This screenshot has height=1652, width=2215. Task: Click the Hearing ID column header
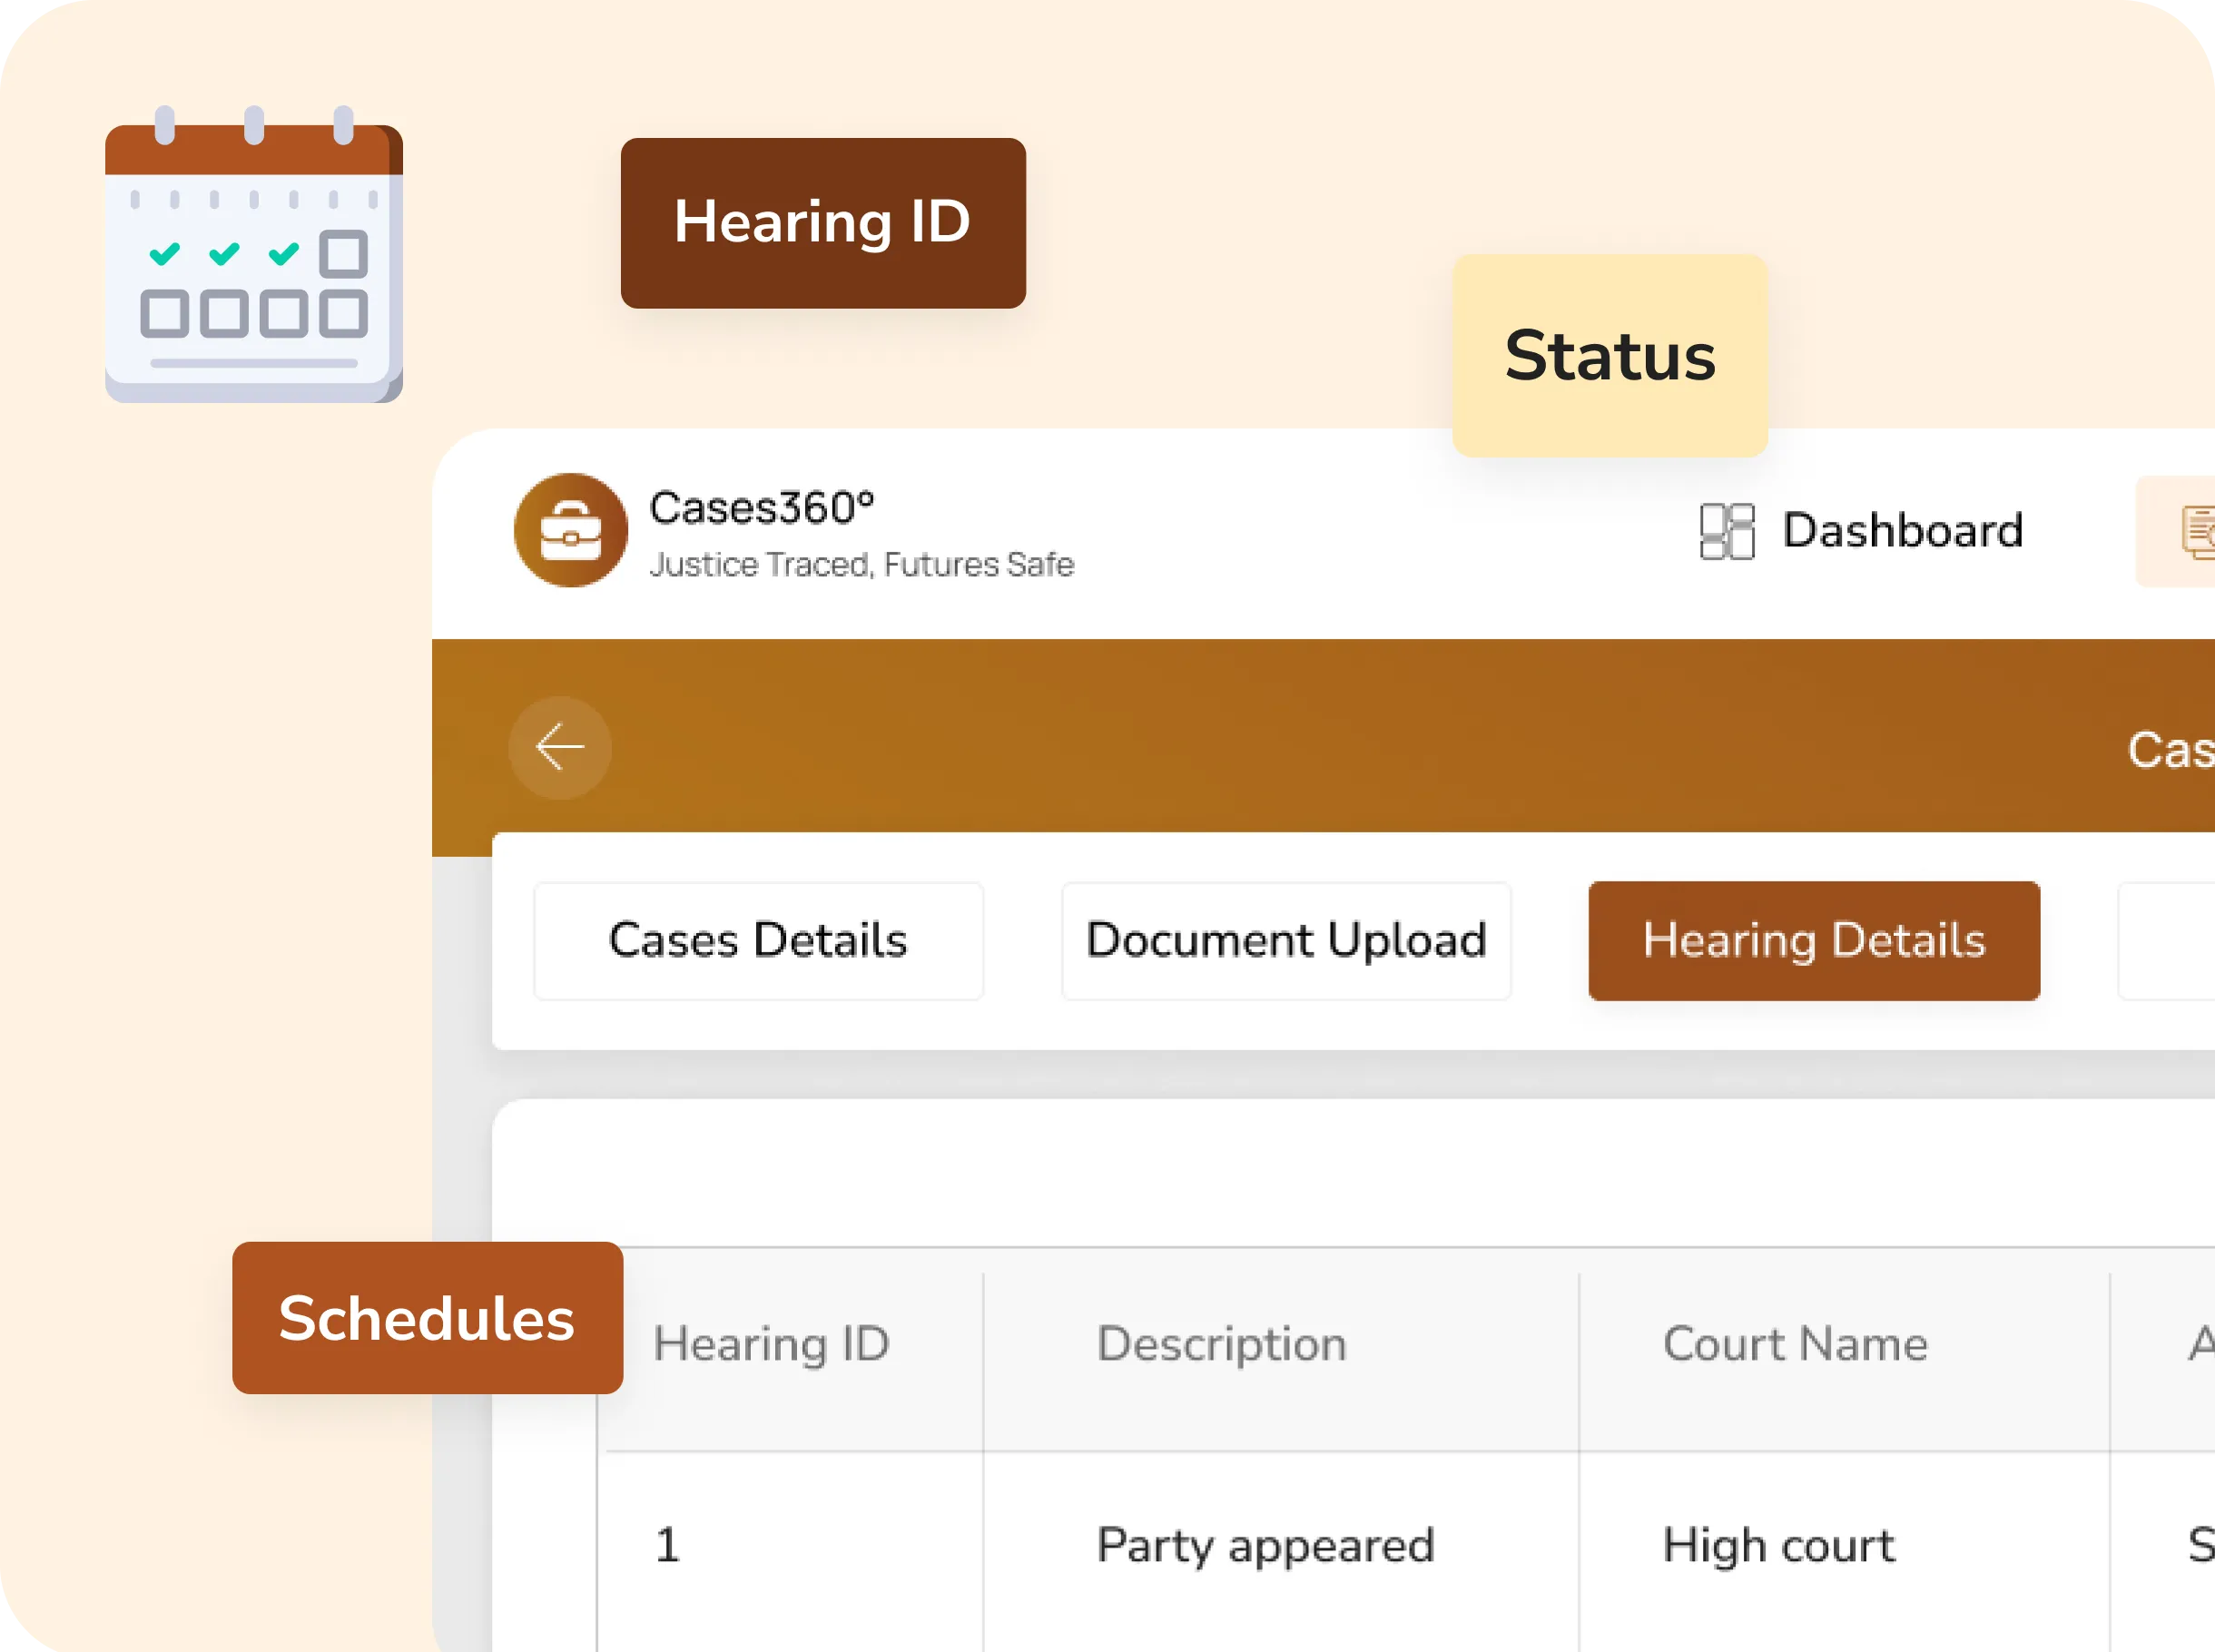point(771,1344)
